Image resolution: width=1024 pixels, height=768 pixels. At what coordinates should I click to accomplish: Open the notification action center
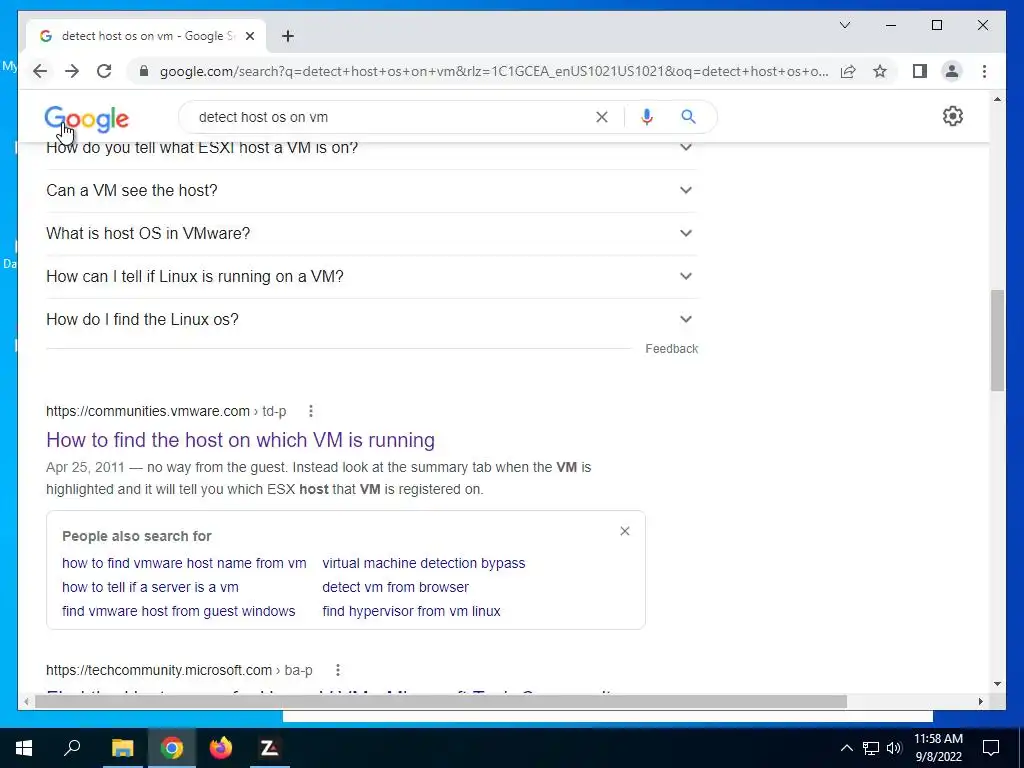click(991, 748)
